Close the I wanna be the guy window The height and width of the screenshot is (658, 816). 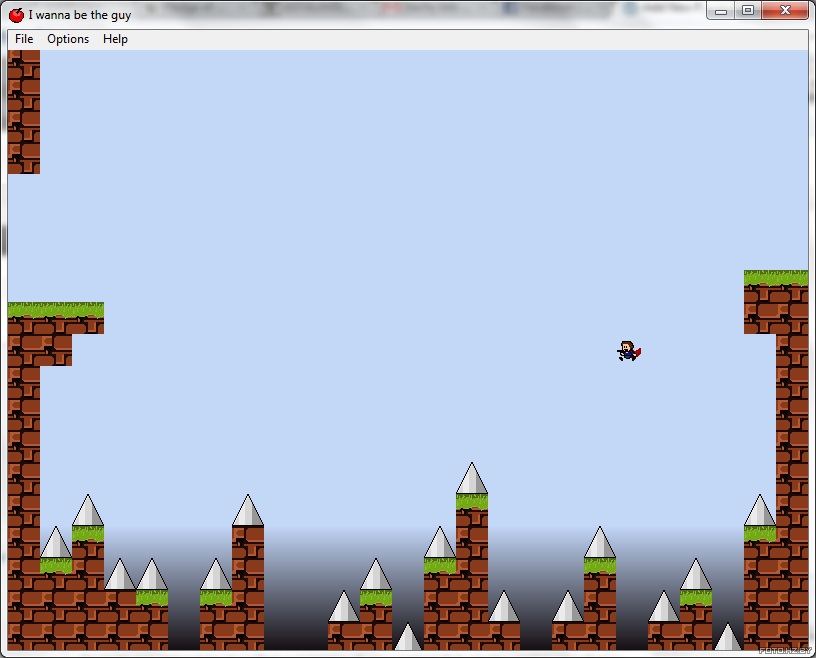(x=785, y=11)
